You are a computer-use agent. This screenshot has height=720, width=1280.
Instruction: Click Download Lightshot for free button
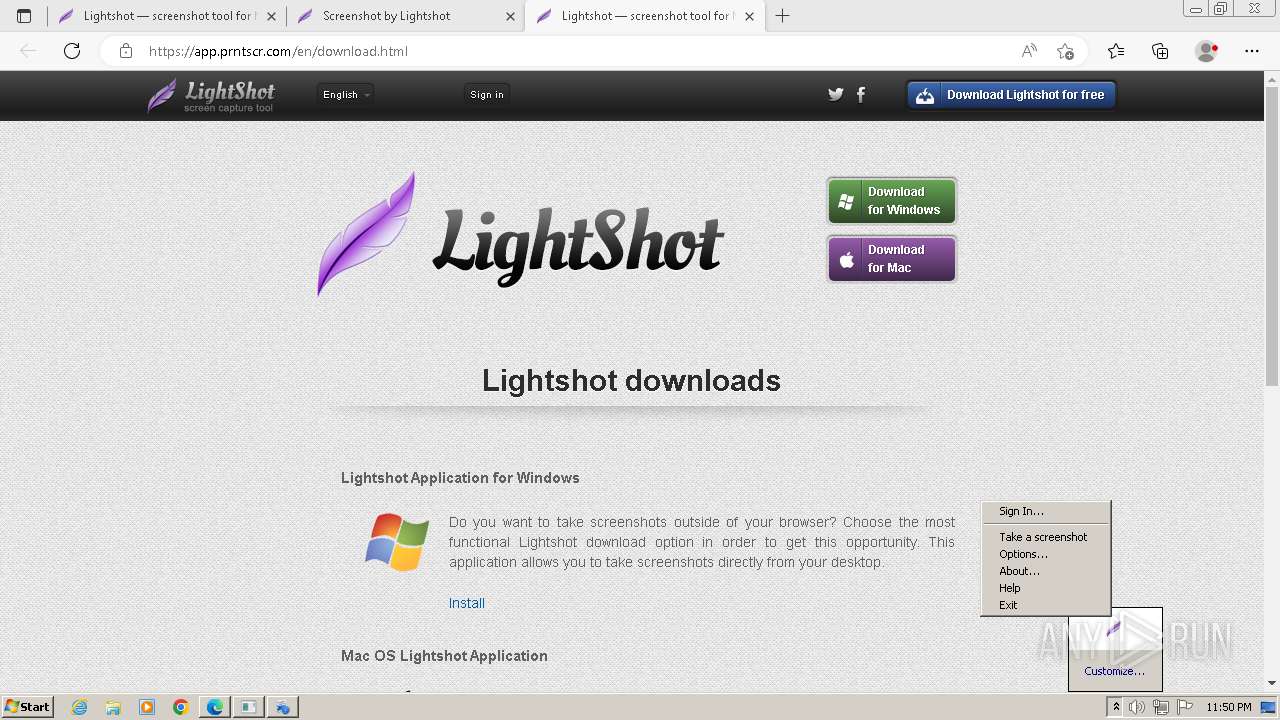coord(1011,95)
